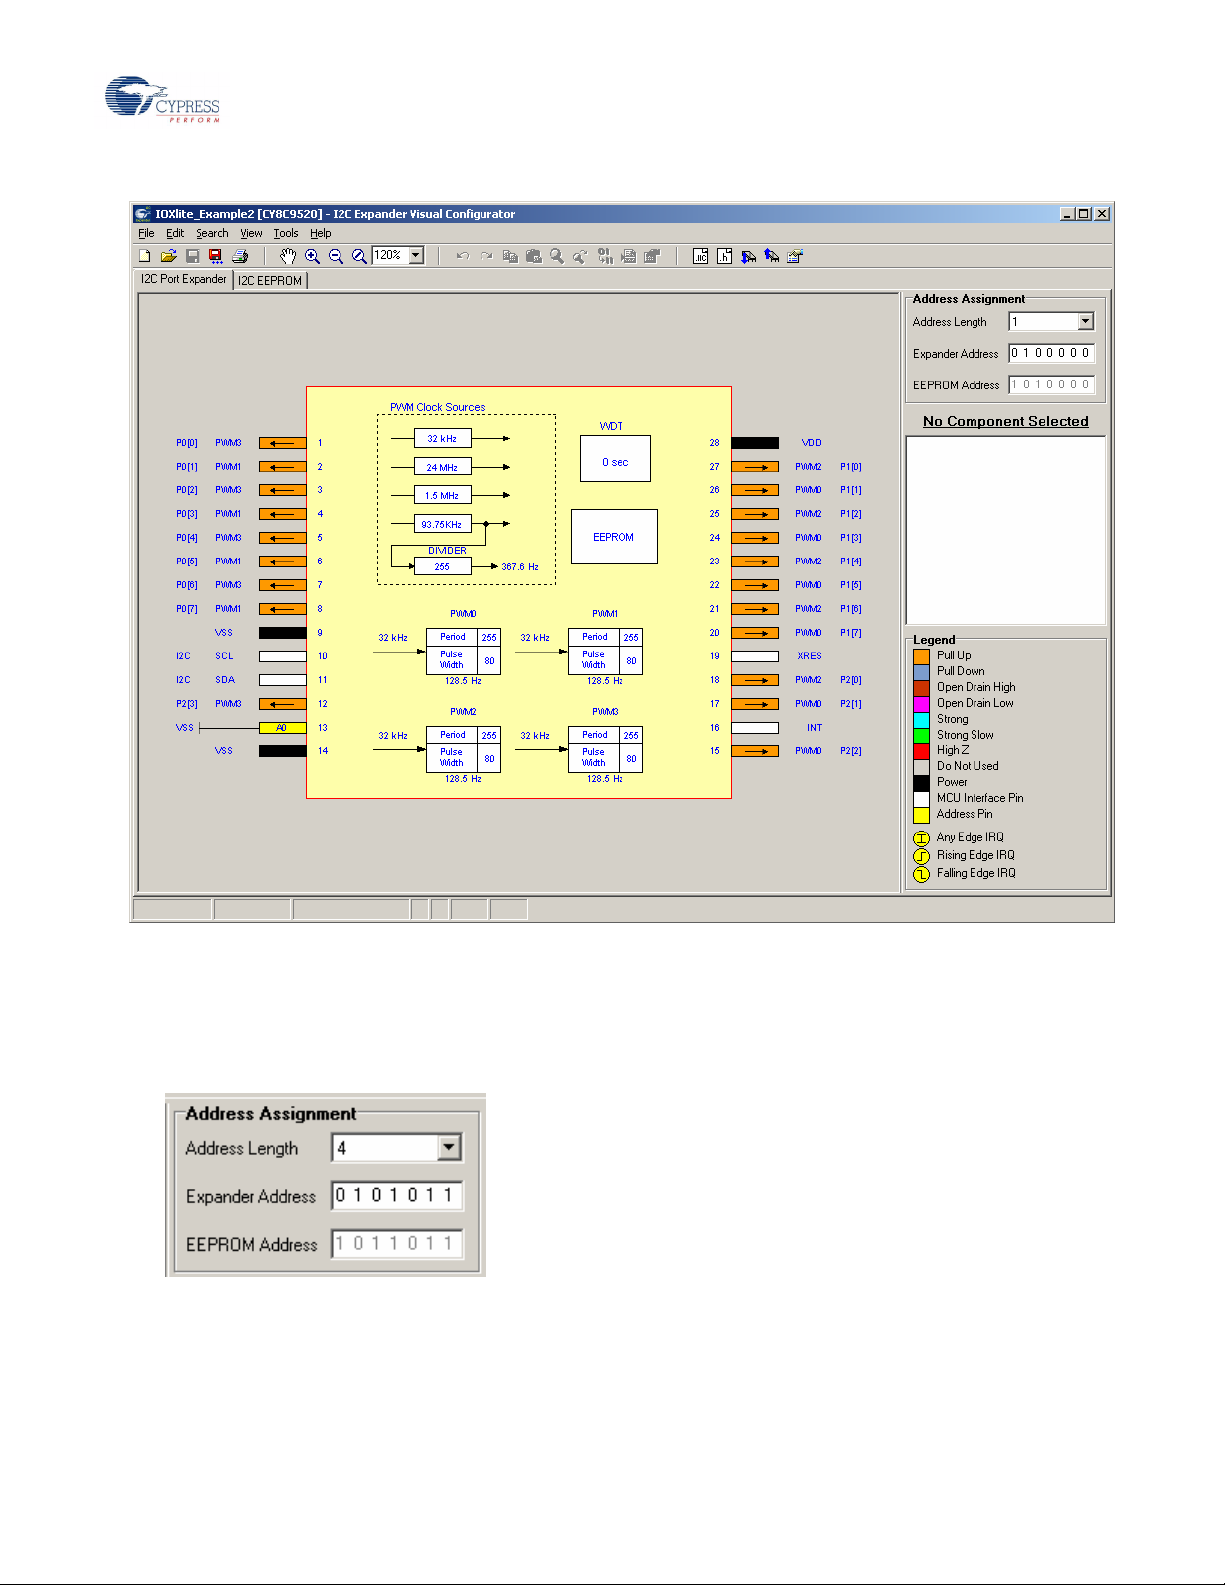Click the WDT 0 sec block

pos(615,459)
